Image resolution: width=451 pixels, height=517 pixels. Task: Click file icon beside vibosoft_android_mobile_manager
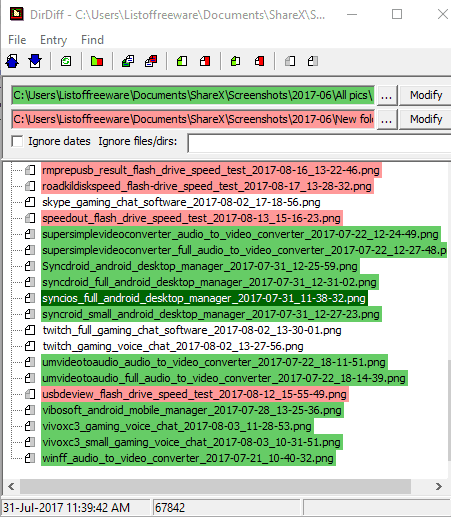click(30, 410)
